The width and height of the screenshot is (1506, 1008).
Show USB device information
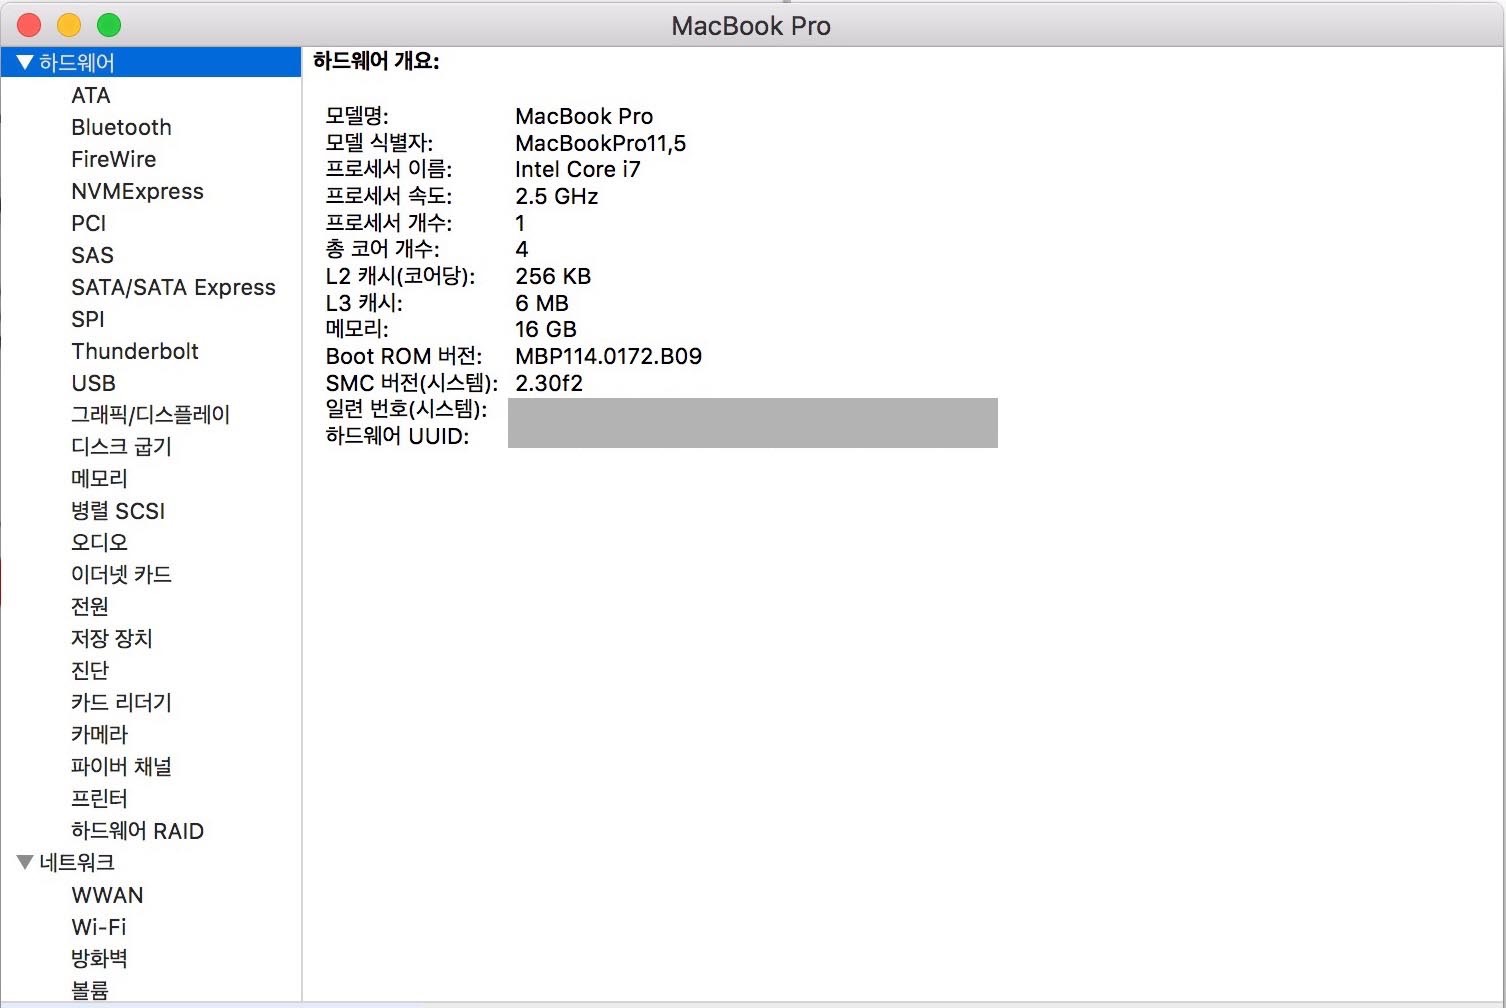[x=93, y=383]
